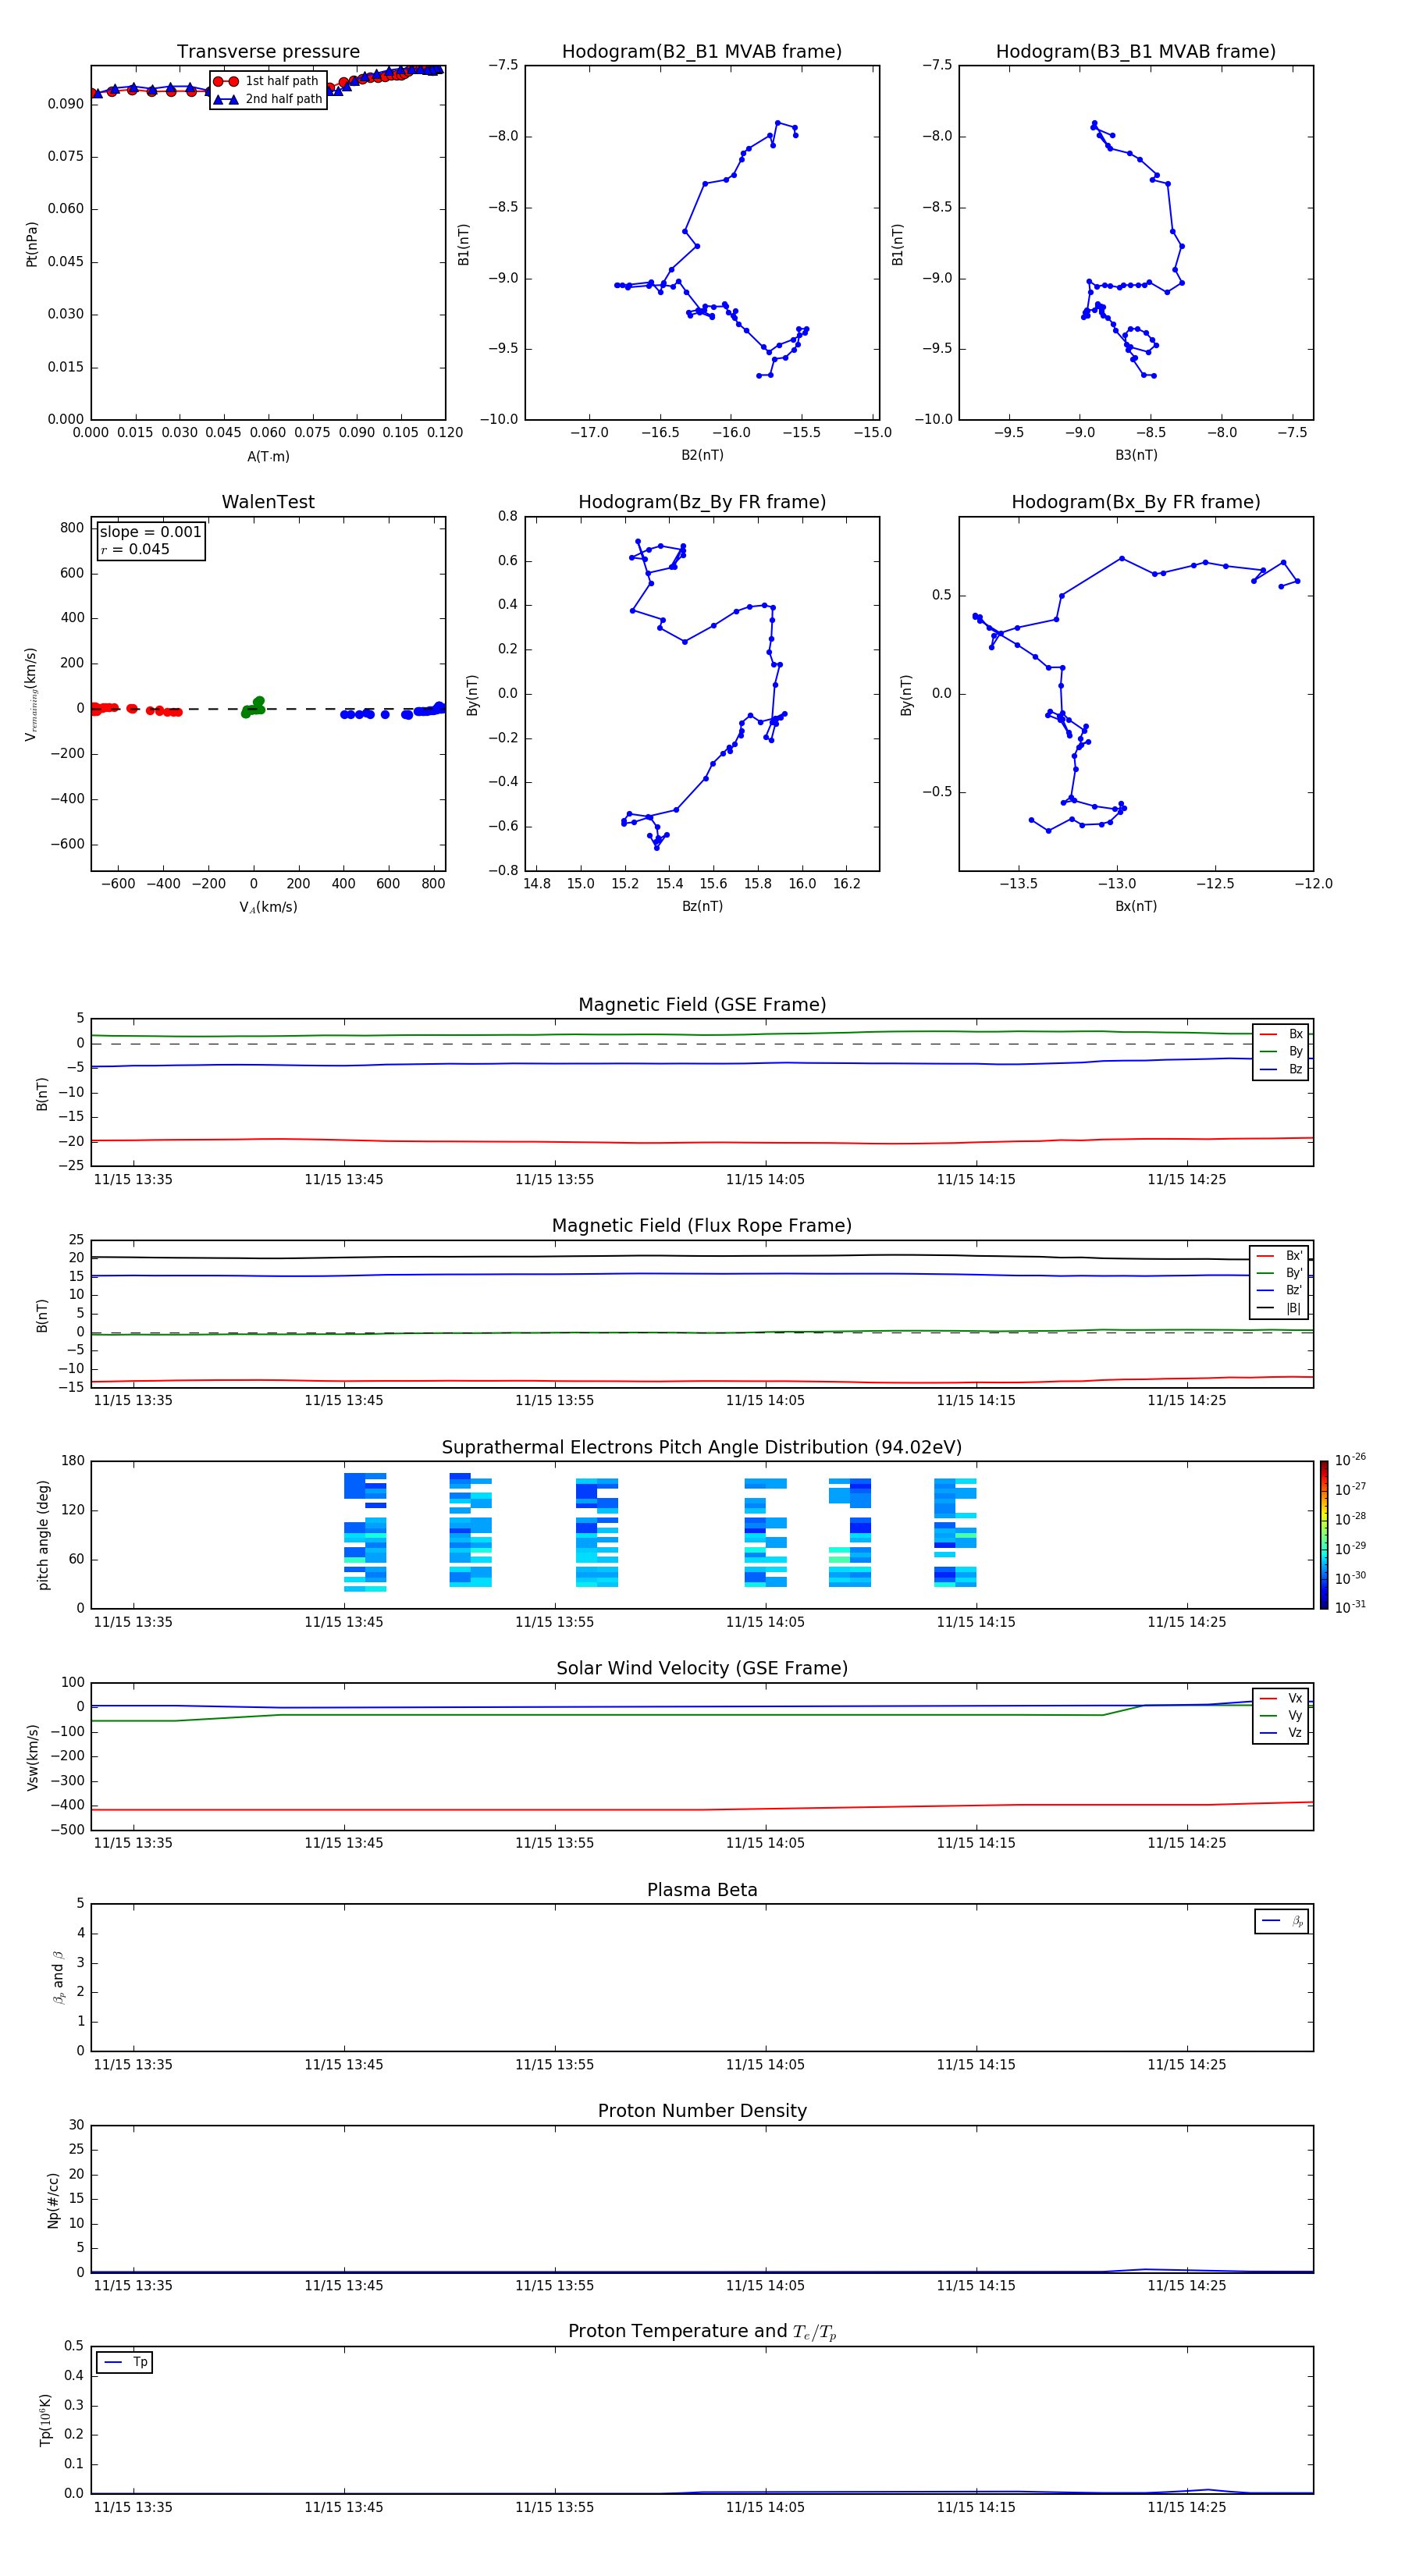Click the beta_p legend box

coord(1281,1921)
